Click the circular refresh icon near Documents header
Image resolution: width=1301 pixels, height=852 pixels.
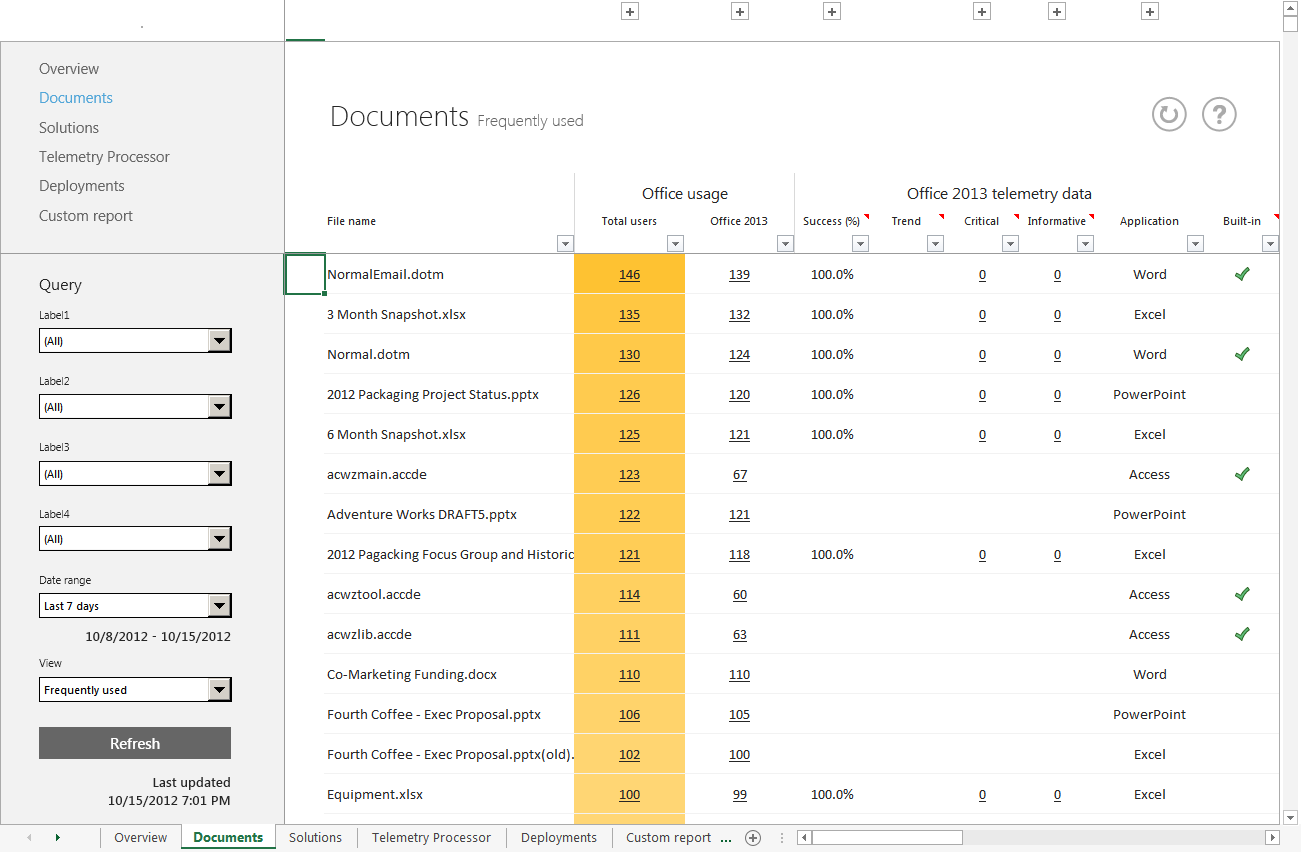[x=1168, y=114]
